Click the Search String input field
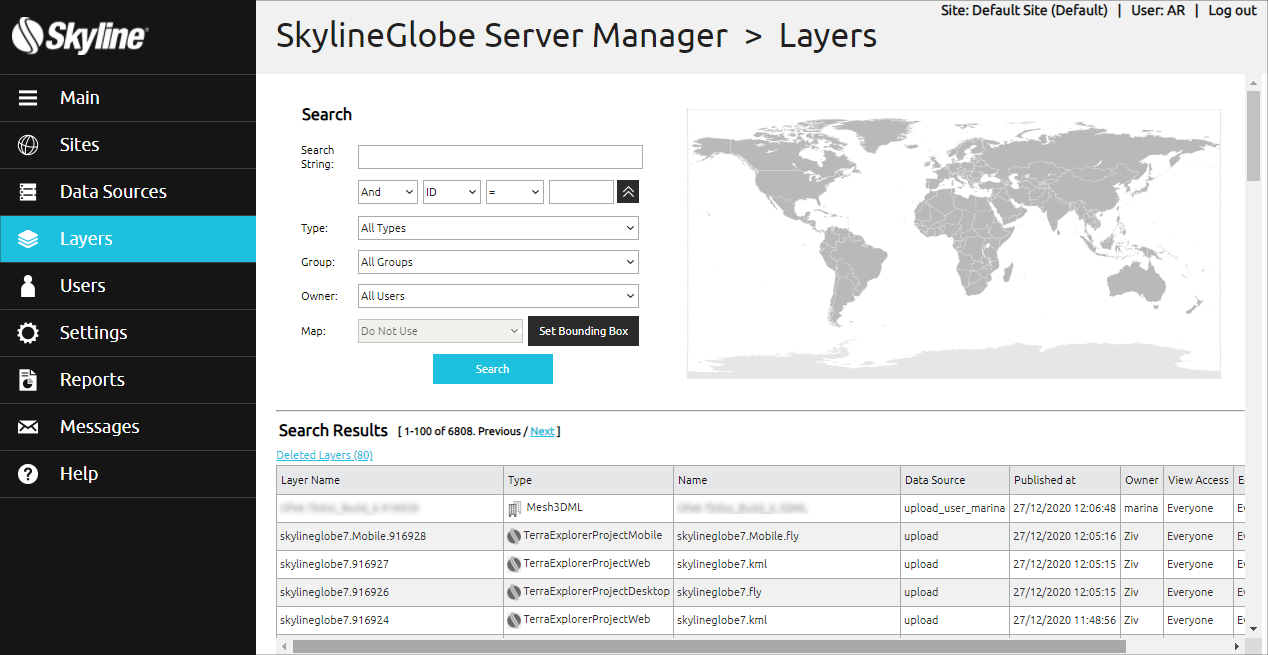This screenshot has height=655, width=1268. tap(500, 157)
